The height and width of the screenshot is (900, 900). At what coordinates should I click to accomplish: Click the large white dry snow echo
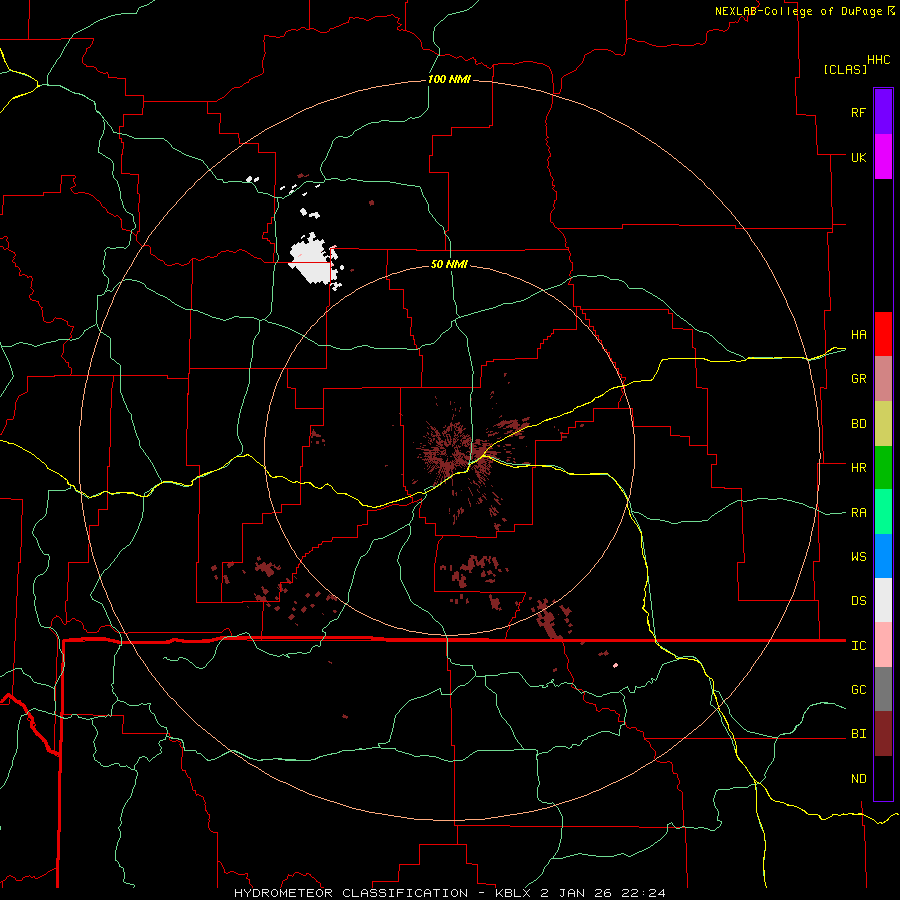pyautogui.click(x=313, y=261)
